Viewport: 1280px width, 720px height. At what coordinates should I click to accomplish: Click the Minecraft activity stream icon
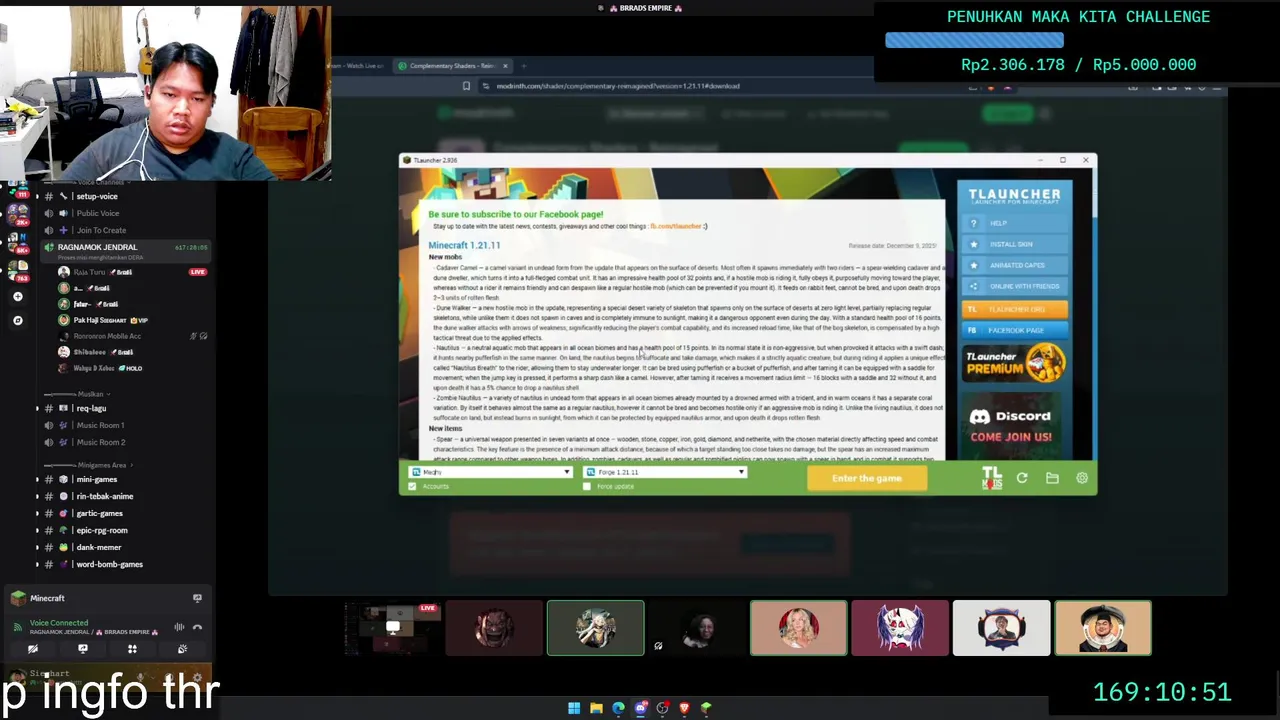coord(197,598)
